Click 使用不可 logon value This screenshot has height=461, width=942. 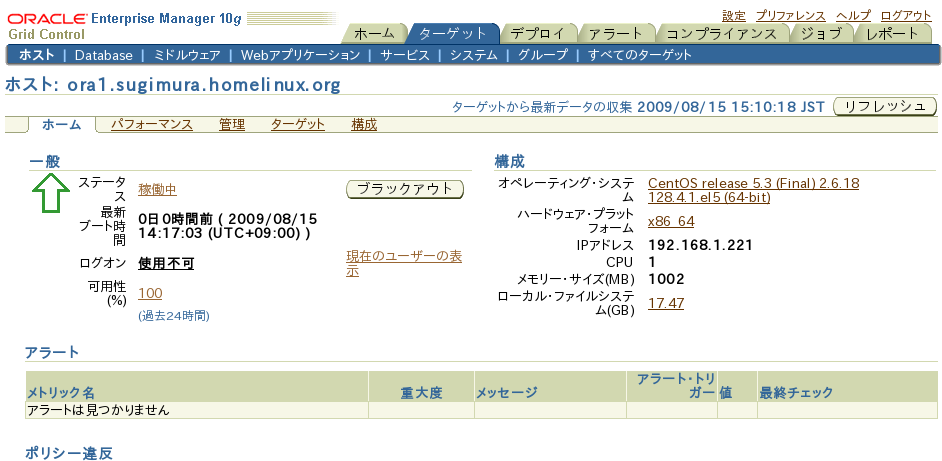[x=166, y=263]
